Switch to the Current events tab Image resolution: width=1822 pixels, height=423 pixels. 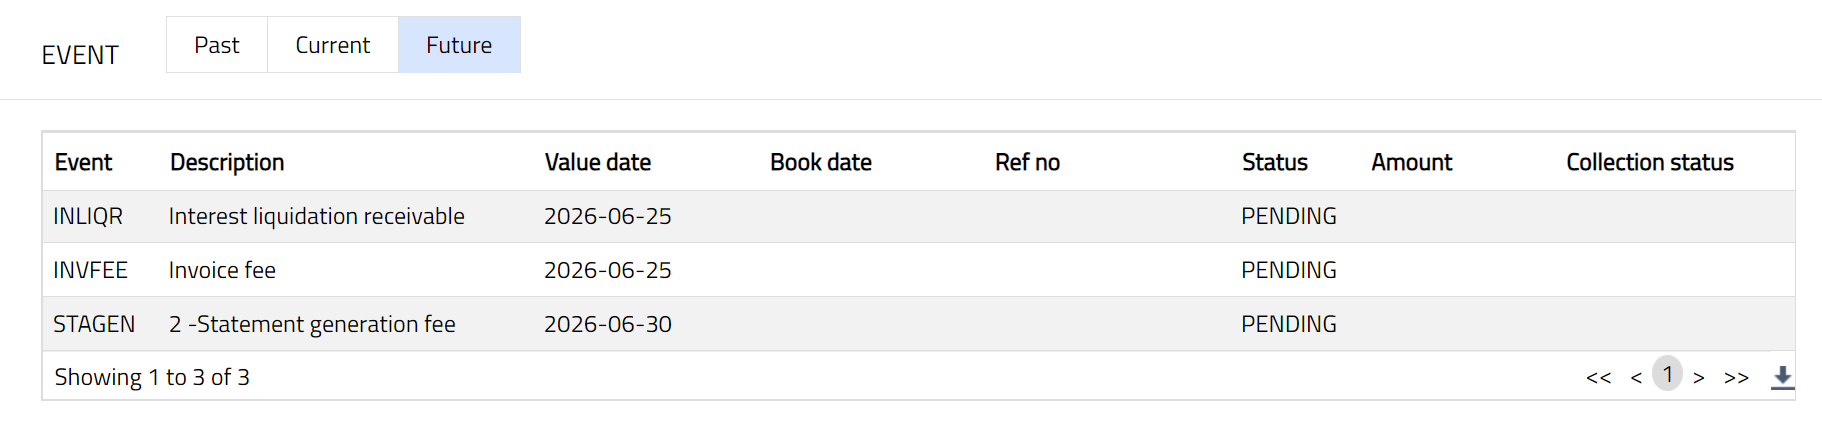point(333,45)
